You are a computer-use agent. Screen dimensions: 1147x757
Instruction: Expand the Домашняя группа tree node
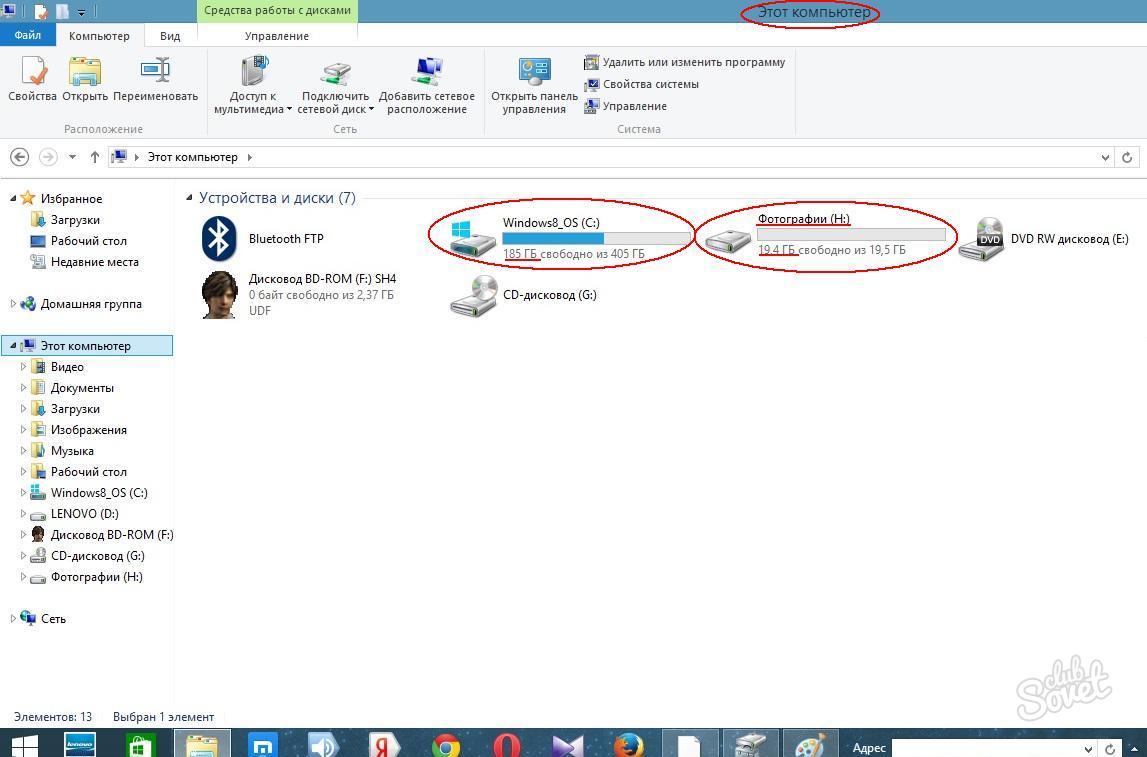(x=13, y=304)
